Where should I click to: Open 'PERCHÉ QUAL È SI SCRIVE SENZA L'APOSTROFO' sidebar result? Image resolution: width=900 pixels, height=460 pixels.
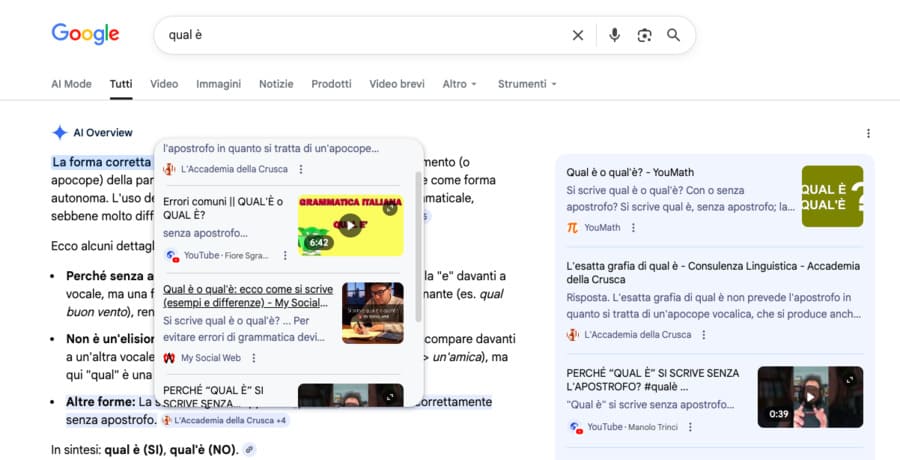653,380
